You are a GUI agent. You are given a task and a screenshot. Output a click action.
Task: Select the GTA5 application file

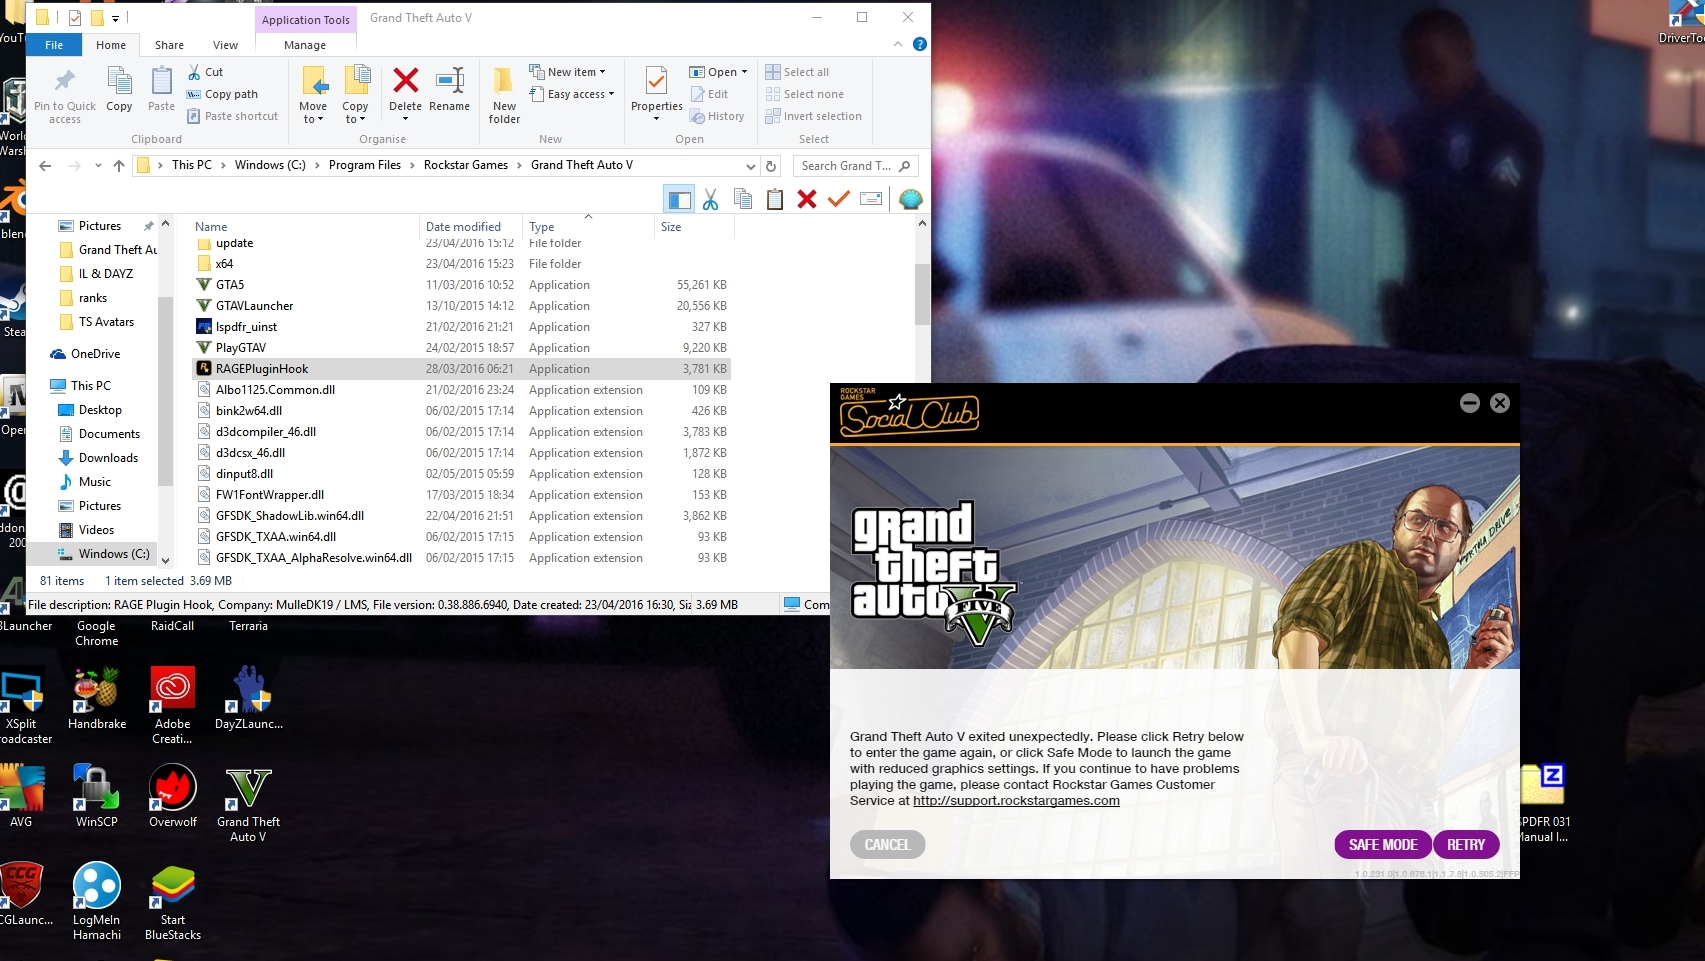[x=461, y=285]
